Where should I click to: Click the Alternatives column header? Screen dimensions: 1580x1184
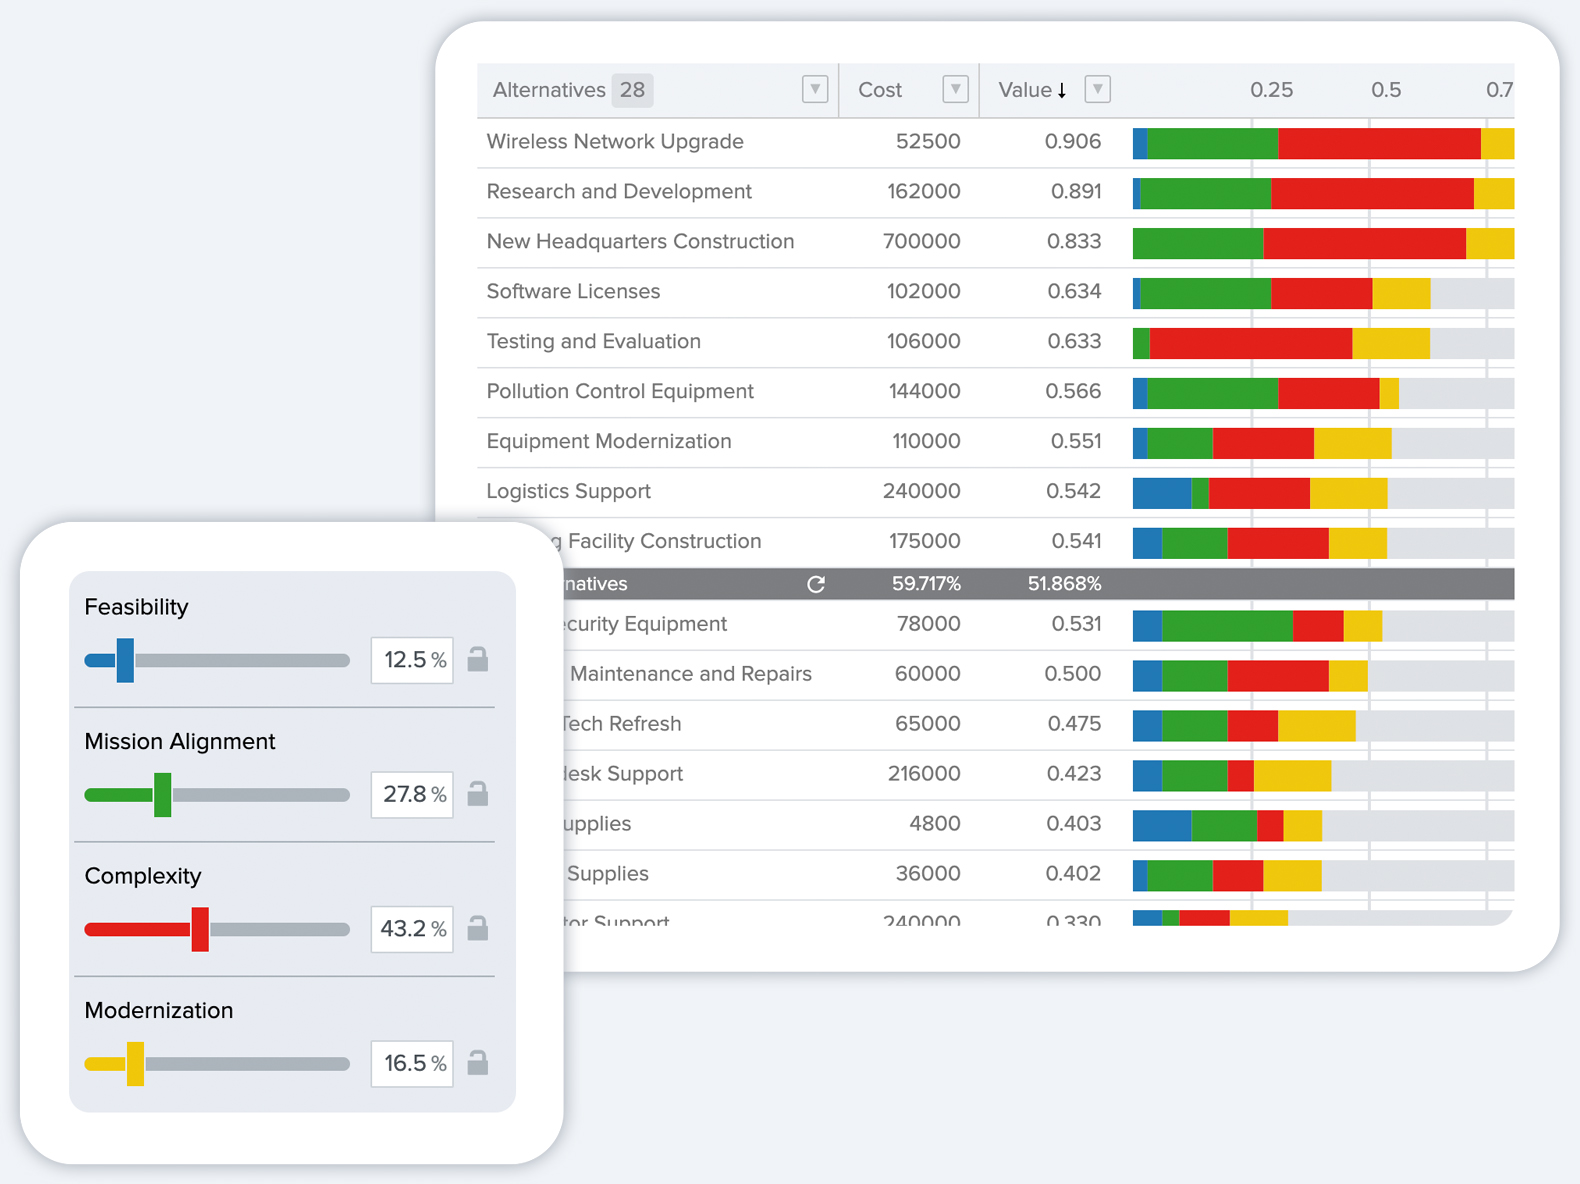[x=549, y=90]
